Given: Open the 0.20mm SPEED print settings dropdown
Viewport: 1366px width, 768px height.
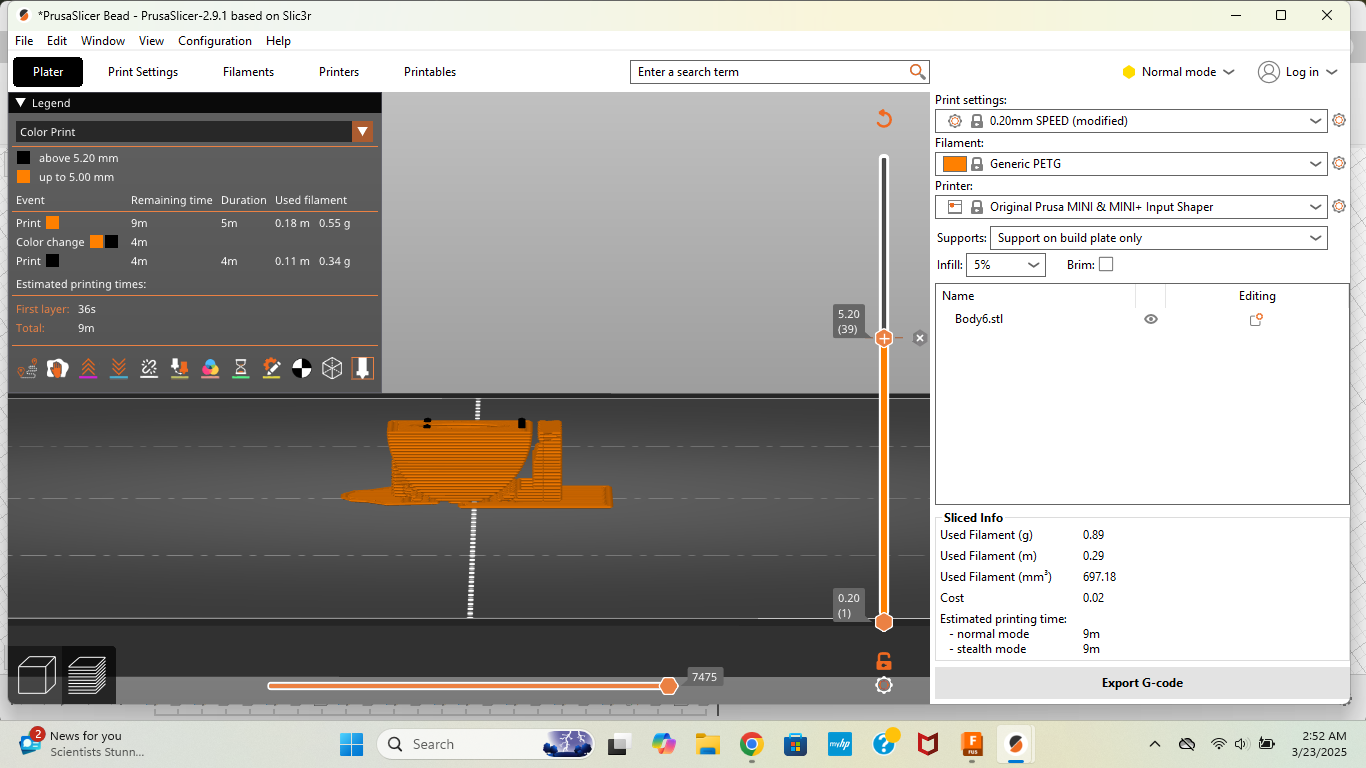Looking at the screenshot, I should coord(1132,121).
